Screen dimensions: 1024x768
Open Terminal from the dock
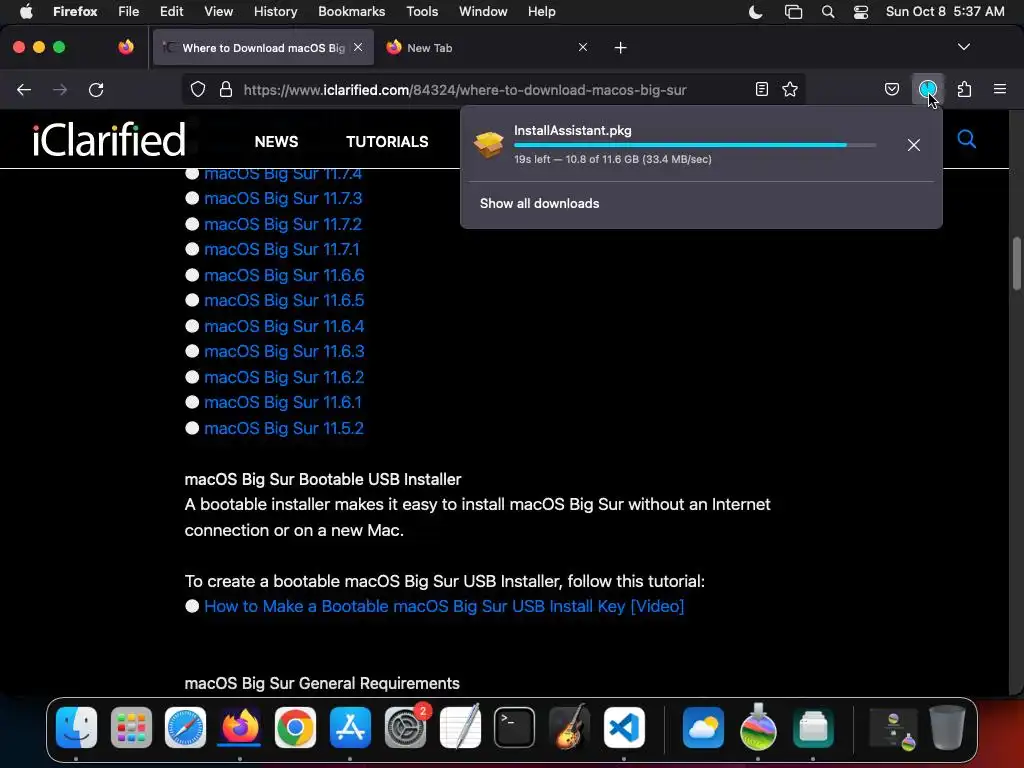click(515, 727)
